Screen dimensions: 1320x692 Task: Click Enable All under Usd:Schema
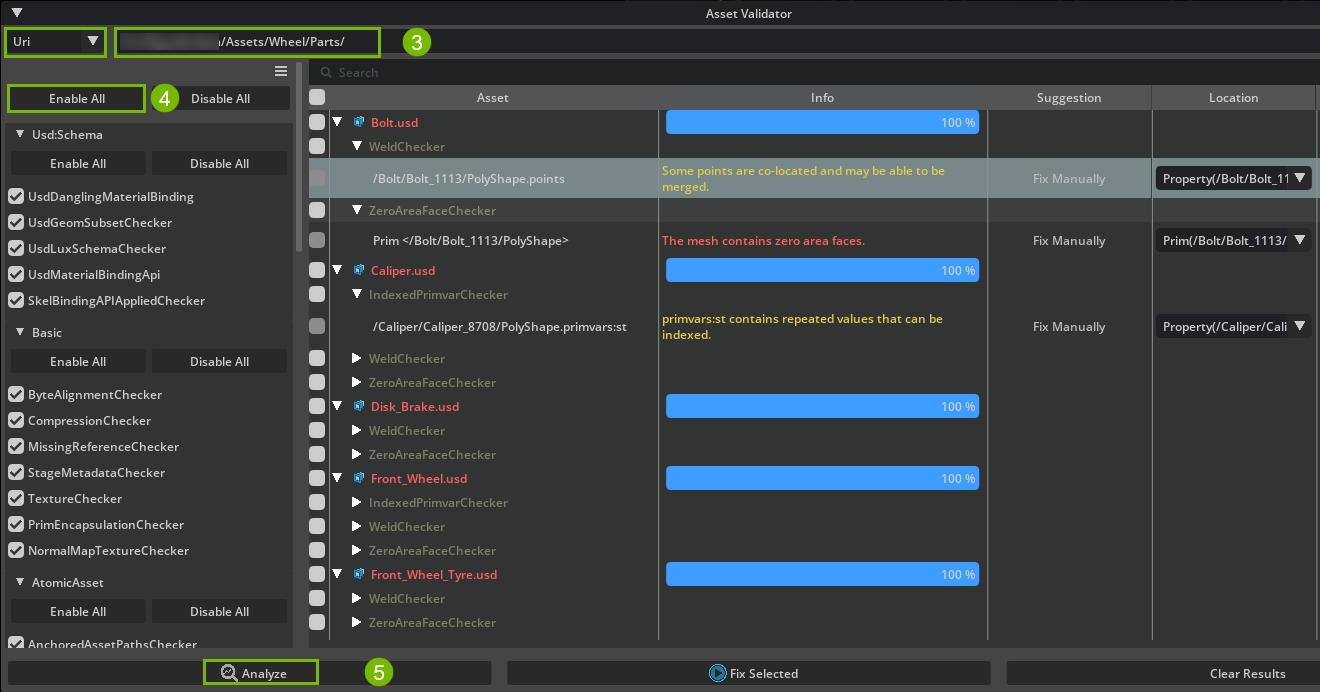(78, 163)
